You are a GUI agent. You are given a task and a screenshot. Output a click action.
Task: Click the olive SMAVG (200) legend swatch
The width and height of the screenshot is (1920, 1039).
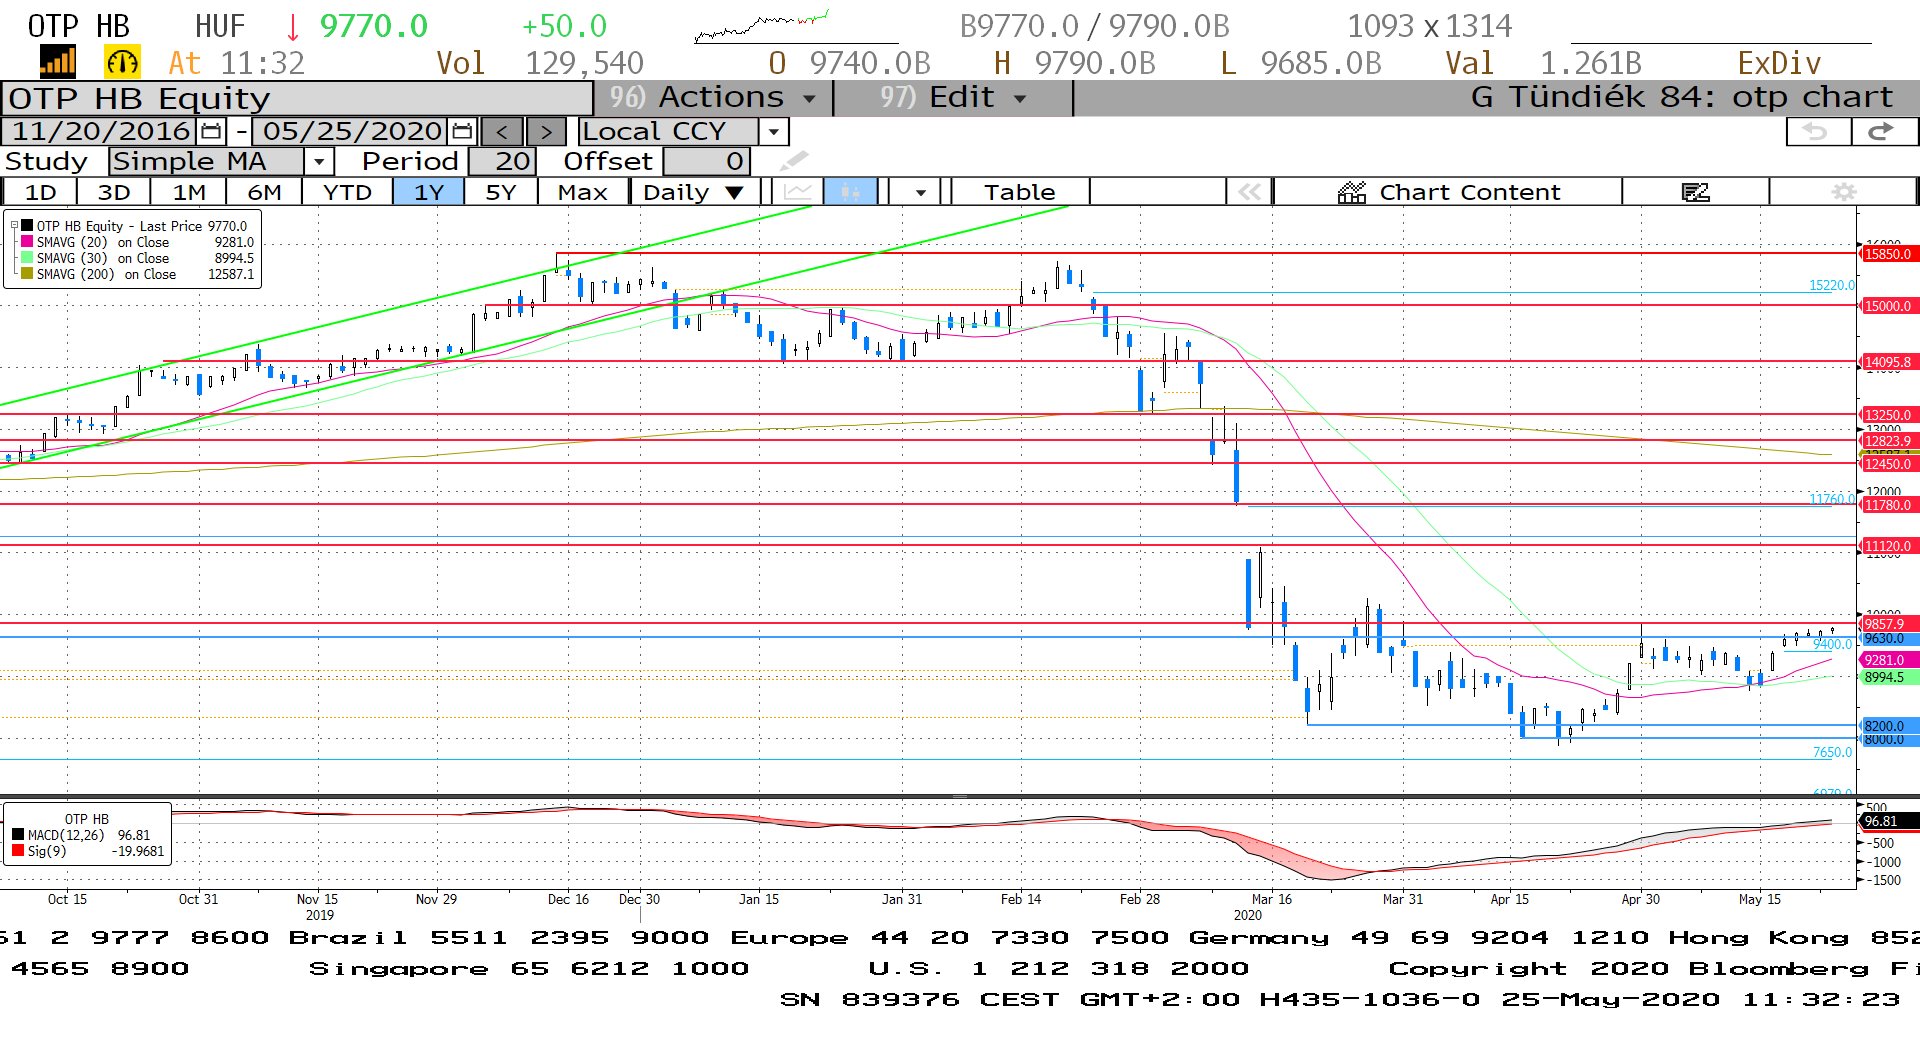28,274
